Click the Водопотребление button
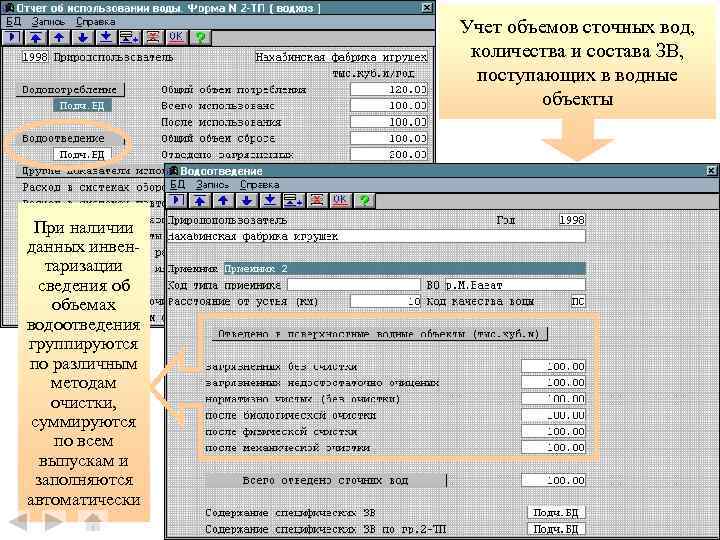This screenshot has width=720, height=540. tap(70, 90)
